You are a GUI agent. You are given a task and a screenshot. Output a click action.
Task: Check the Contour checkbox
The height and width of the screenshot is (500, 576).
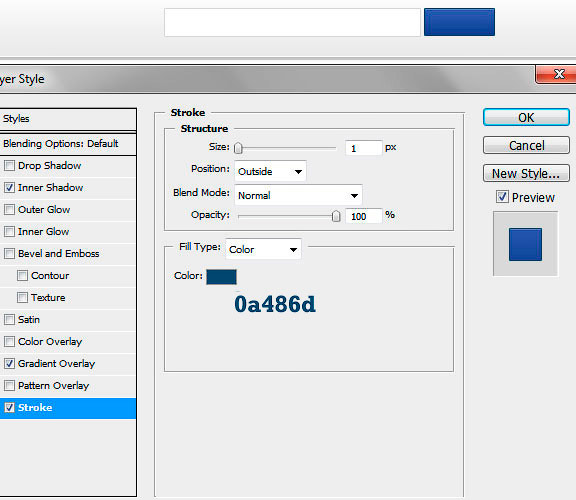(22, 276)
